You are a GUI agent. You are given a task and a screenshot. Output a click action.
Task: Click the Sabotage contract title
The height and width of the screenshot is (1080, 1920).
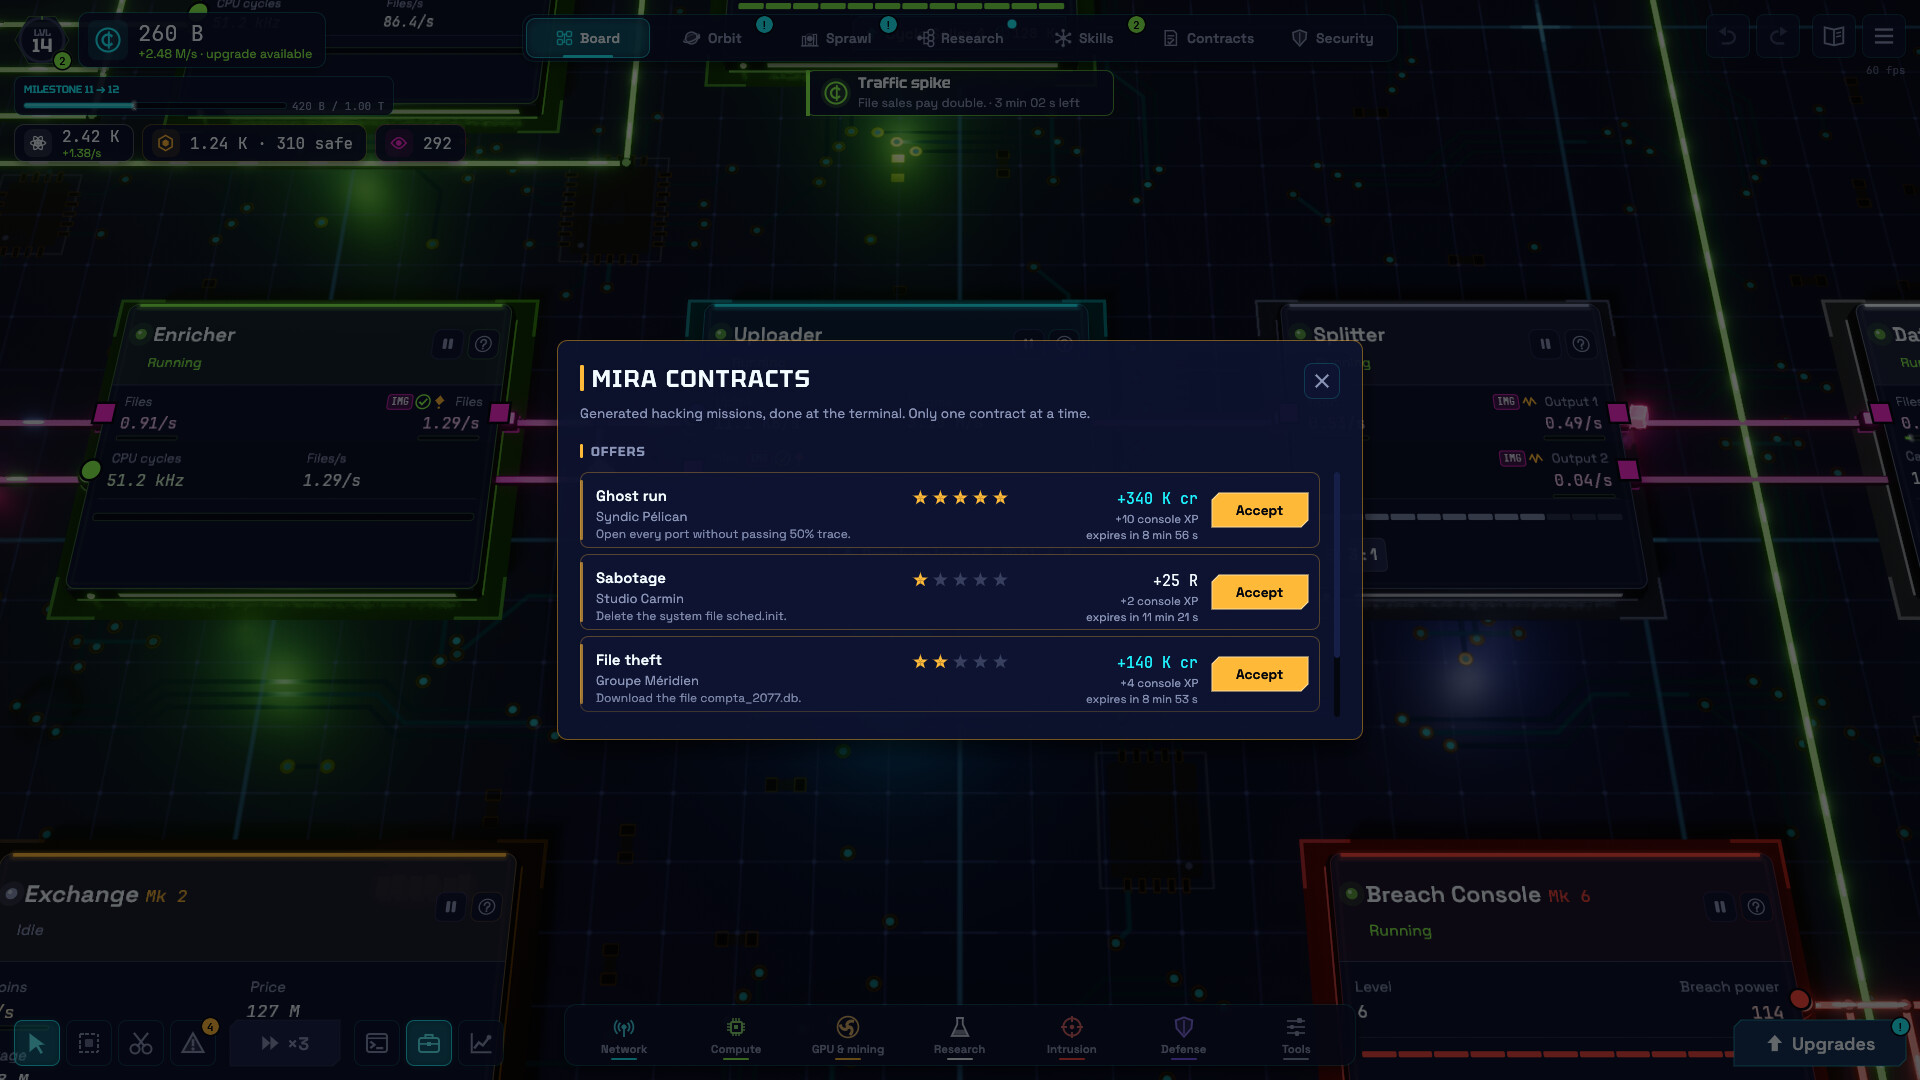pos(631,578)
